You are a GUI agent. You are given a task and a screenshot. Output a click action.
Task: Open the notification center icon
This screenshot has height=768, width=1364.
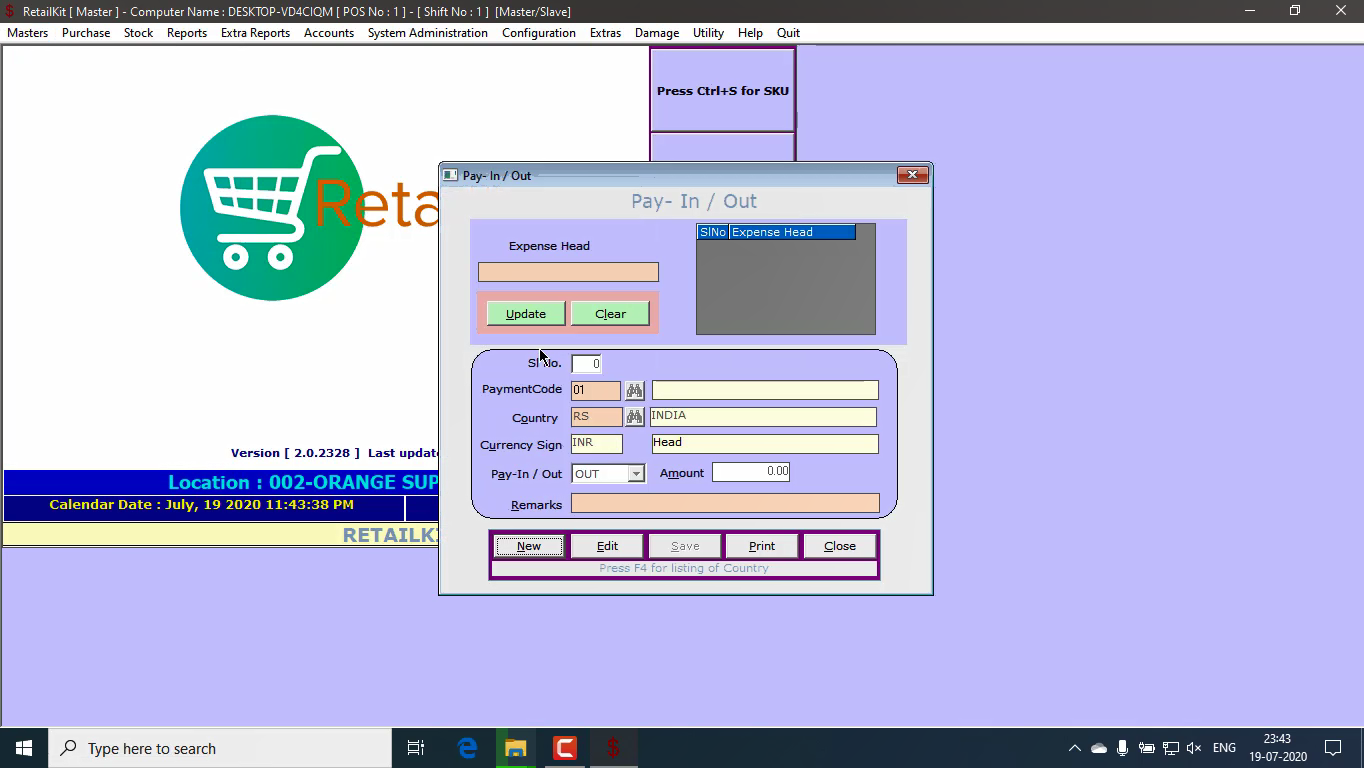point(1333,748)
